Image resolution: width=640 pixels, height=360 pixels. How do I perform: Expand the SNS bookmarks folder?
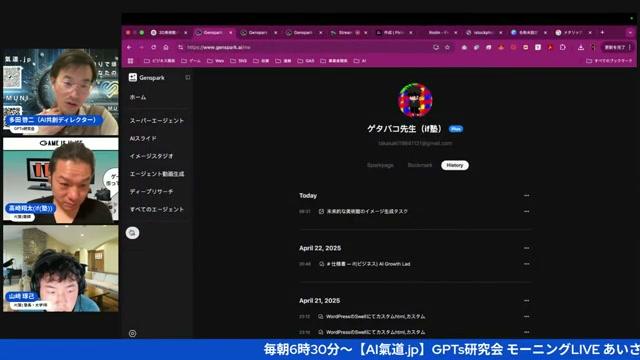point(239,61)
